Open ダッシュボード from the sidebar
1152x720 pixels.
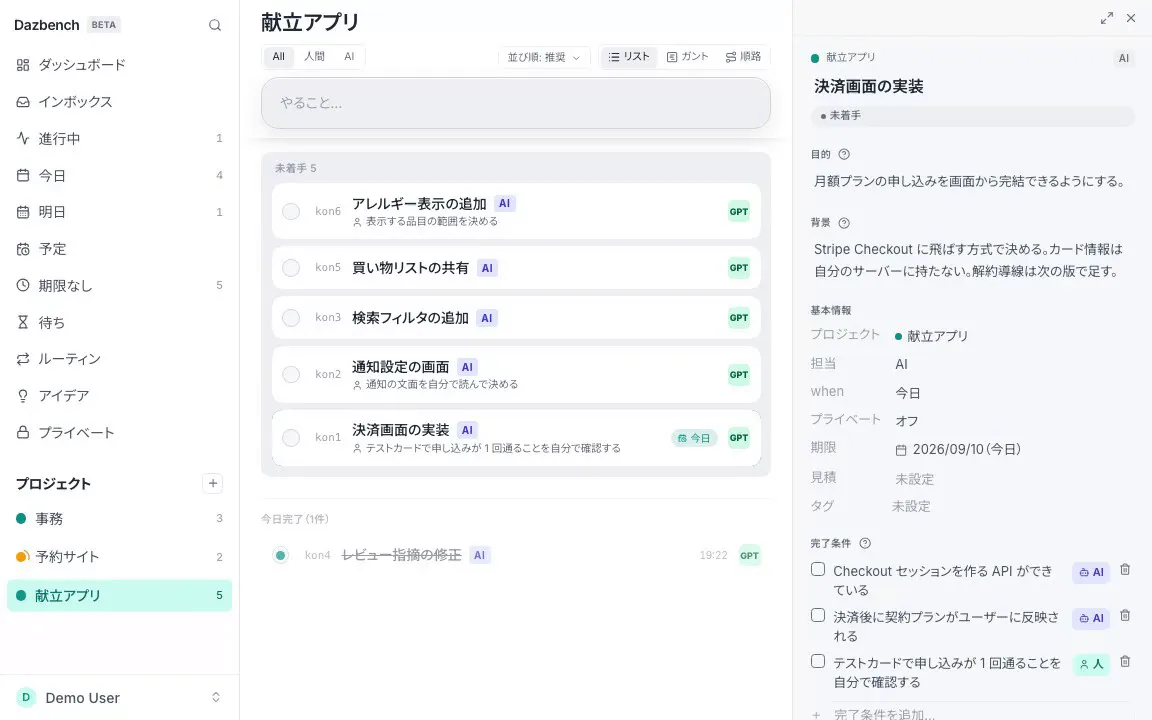point(119,65)
